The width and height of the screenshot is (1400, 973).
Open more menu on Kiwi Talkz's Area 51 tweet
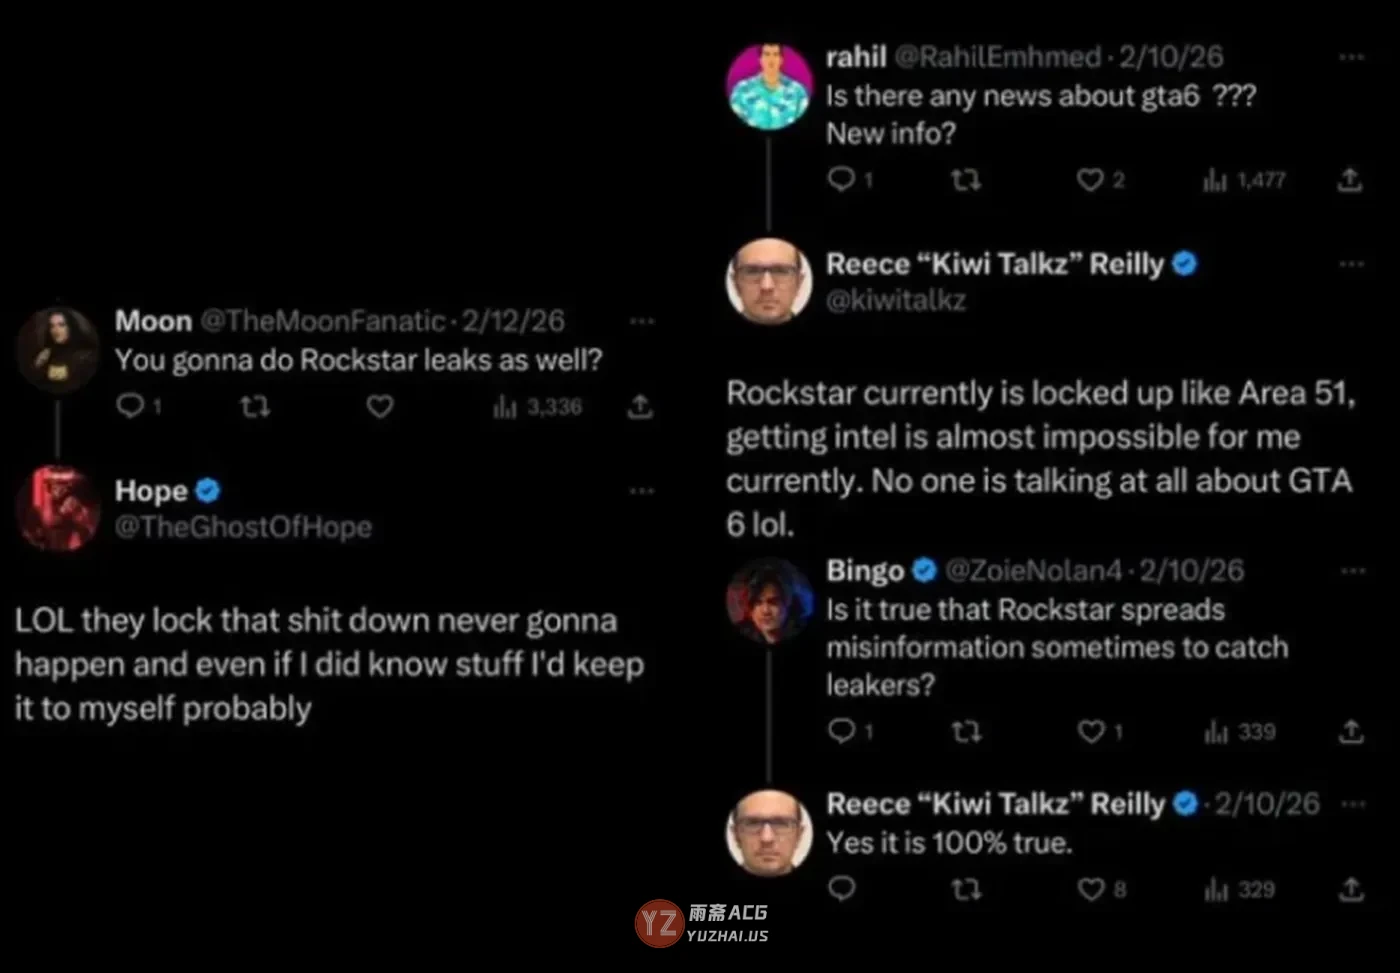(1351, 264)
